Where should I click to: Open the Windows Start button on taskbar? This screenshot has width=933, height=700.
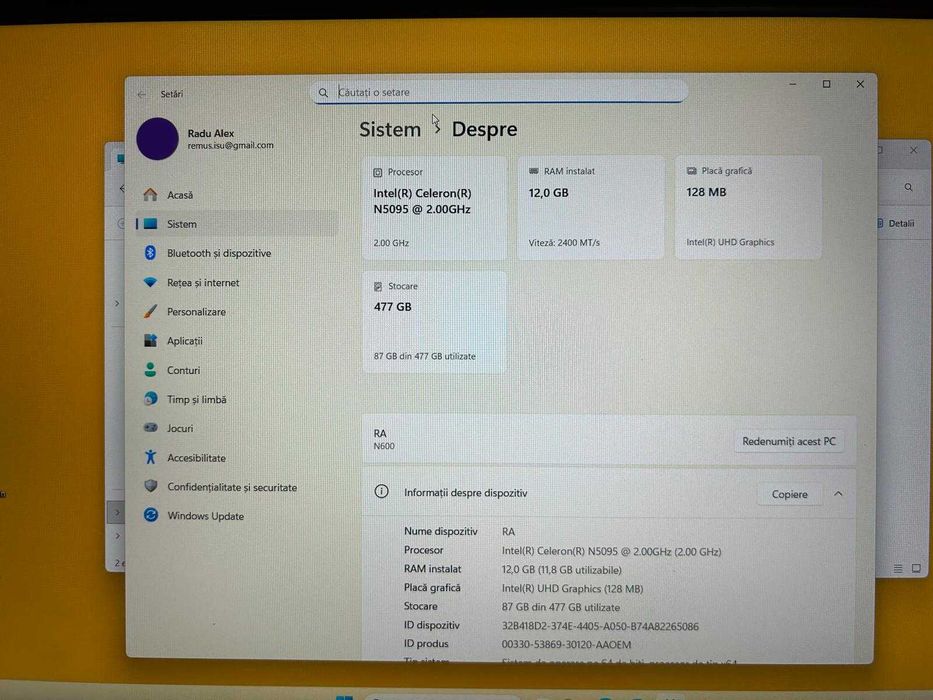[344, 697]
